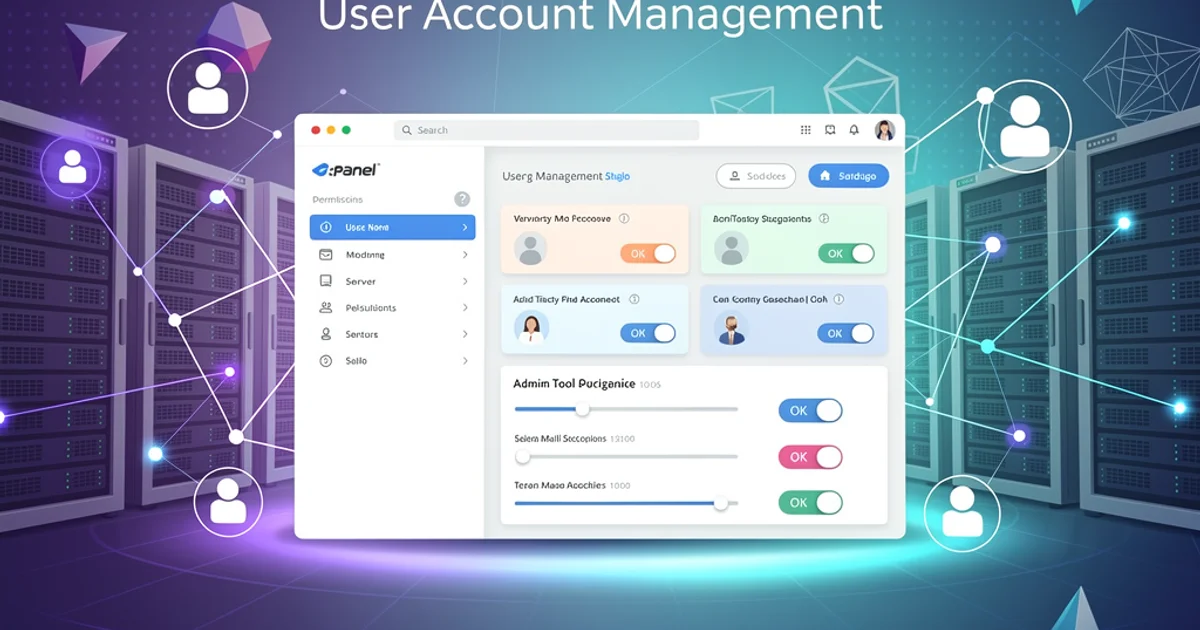Click the people icon beside Pelsuitionts
This screenshot has width=1200, height=630.
point(326,308)
